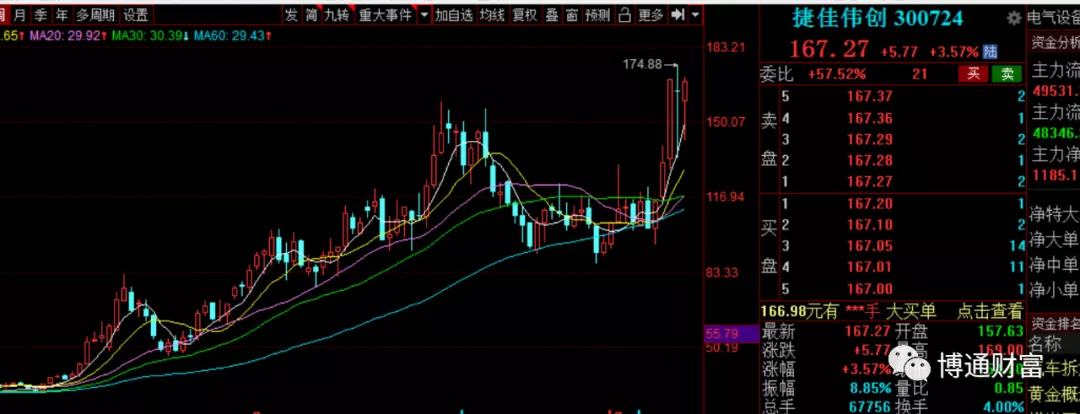1080x414 pixels.
Task: Add stock via 加自选 button
Action: click(x=455, y=14)
